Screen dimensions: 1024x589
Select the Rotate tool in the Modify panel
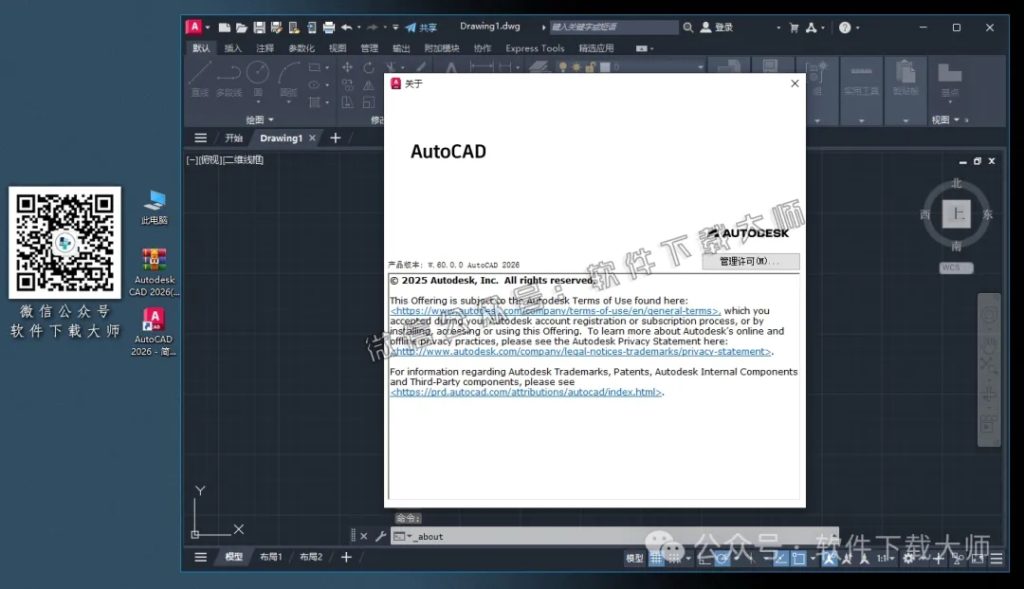(x=368, y=67)
